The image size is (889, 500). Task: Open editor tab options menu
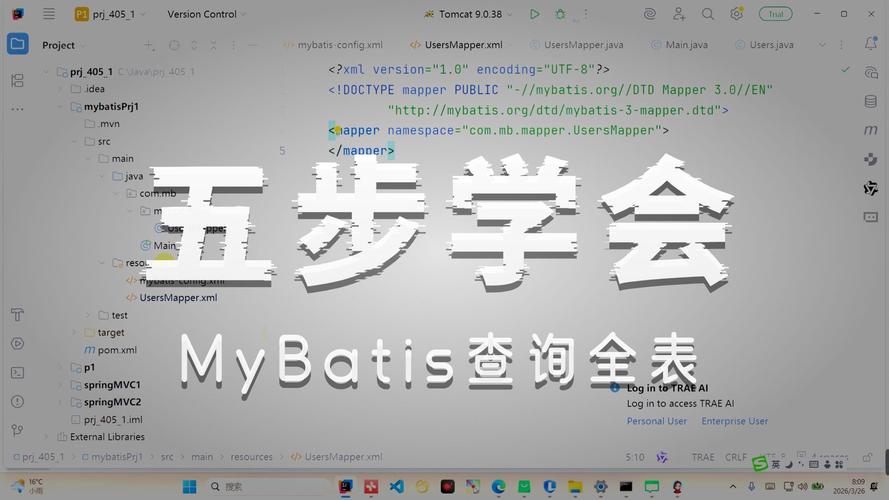click(841, 45)
